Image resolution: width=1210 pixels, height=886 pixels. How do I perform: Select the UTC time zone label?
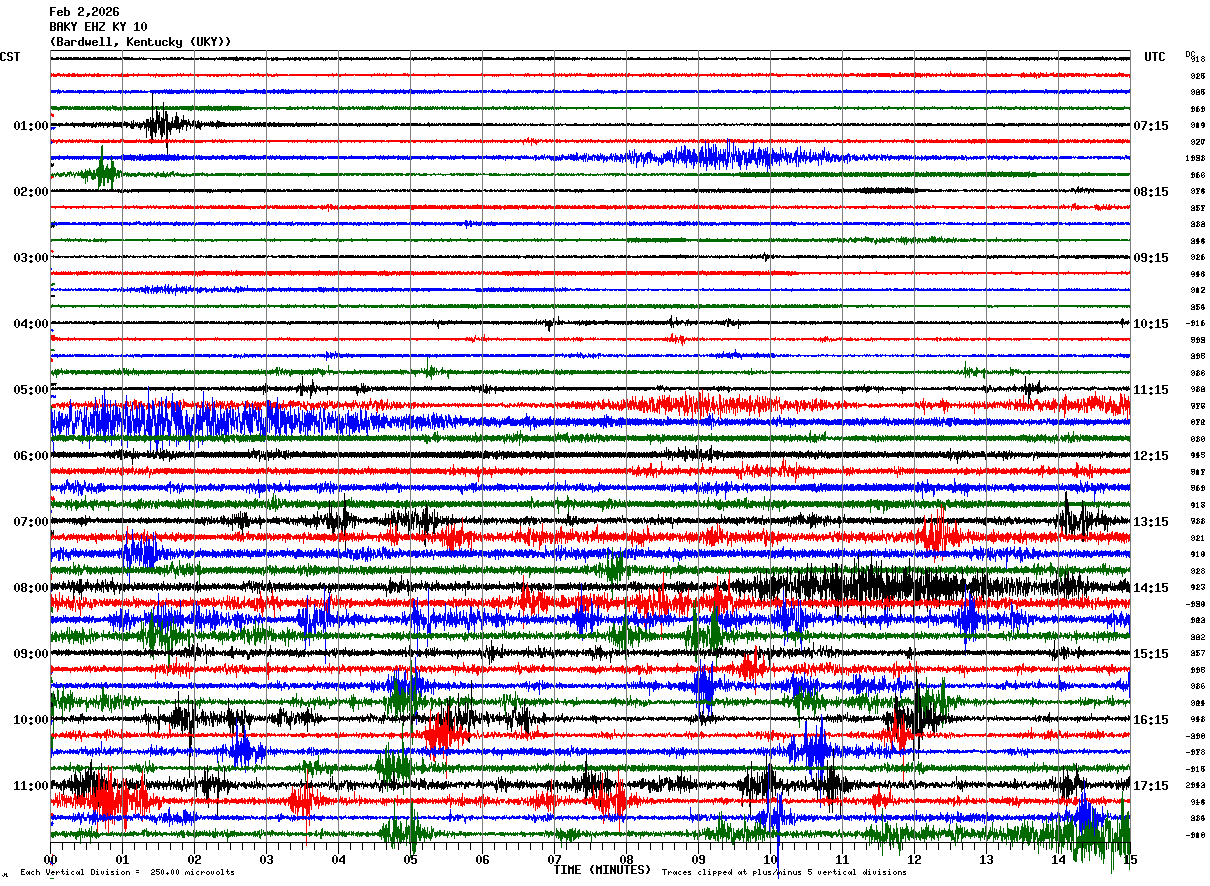click(1155, 57)
